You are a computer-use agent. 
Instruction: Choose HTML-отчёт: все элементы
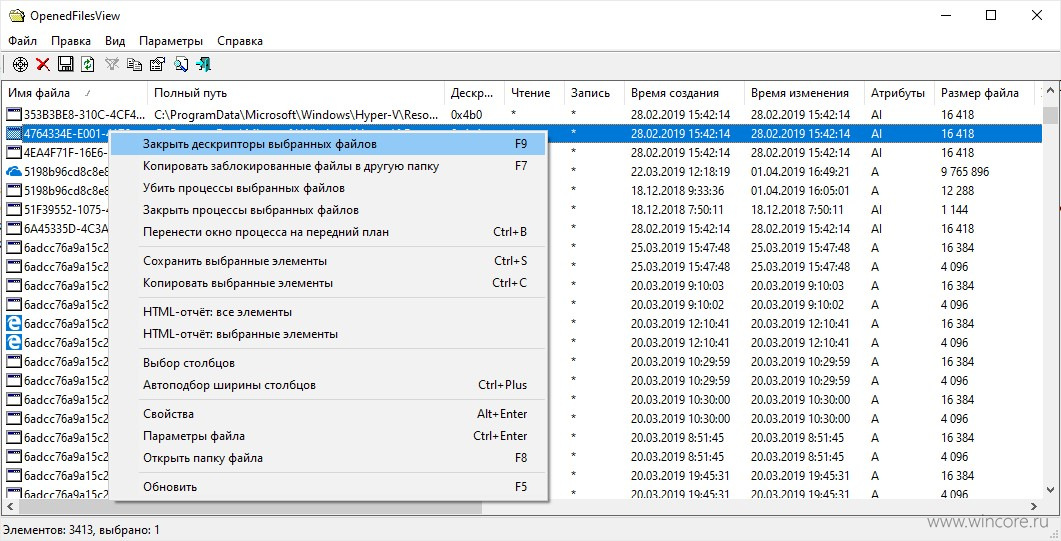(328, 312)
